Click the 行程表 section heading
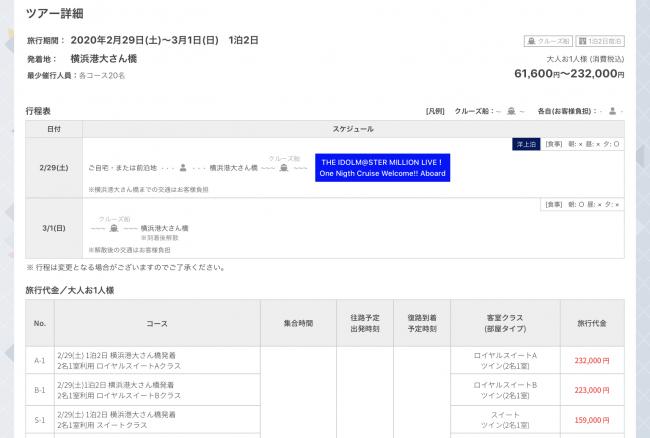 (x=38, y=111)
